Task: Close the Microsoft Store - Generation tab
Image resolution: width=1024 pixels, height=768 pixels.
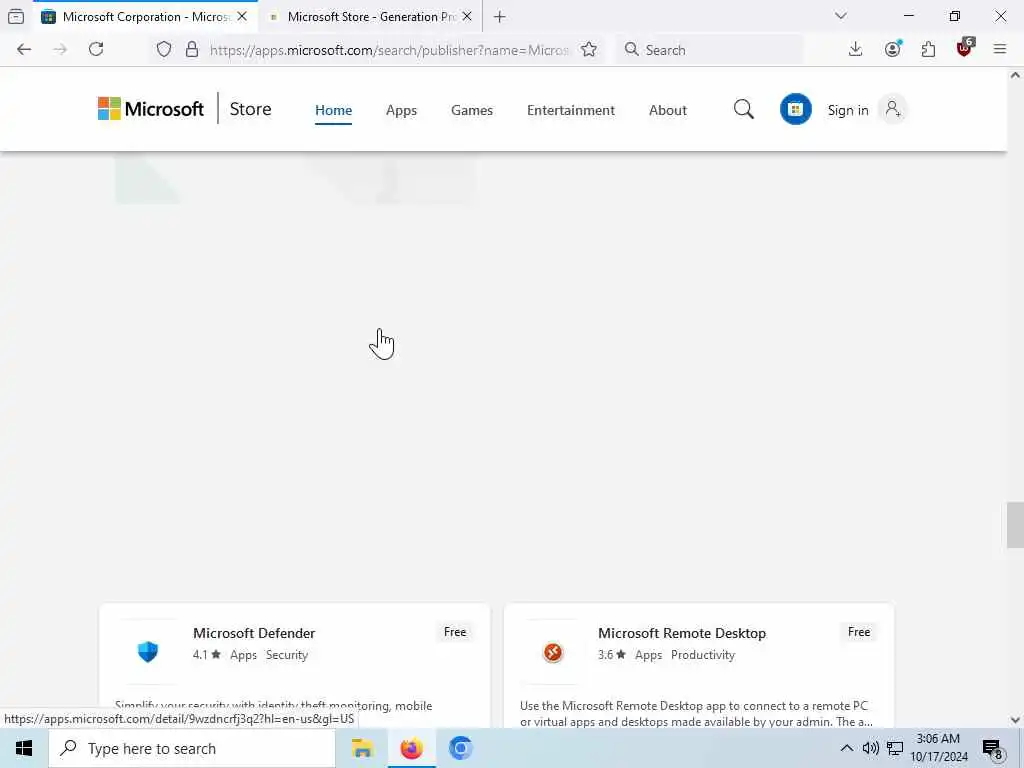Action: coord(467,17)
